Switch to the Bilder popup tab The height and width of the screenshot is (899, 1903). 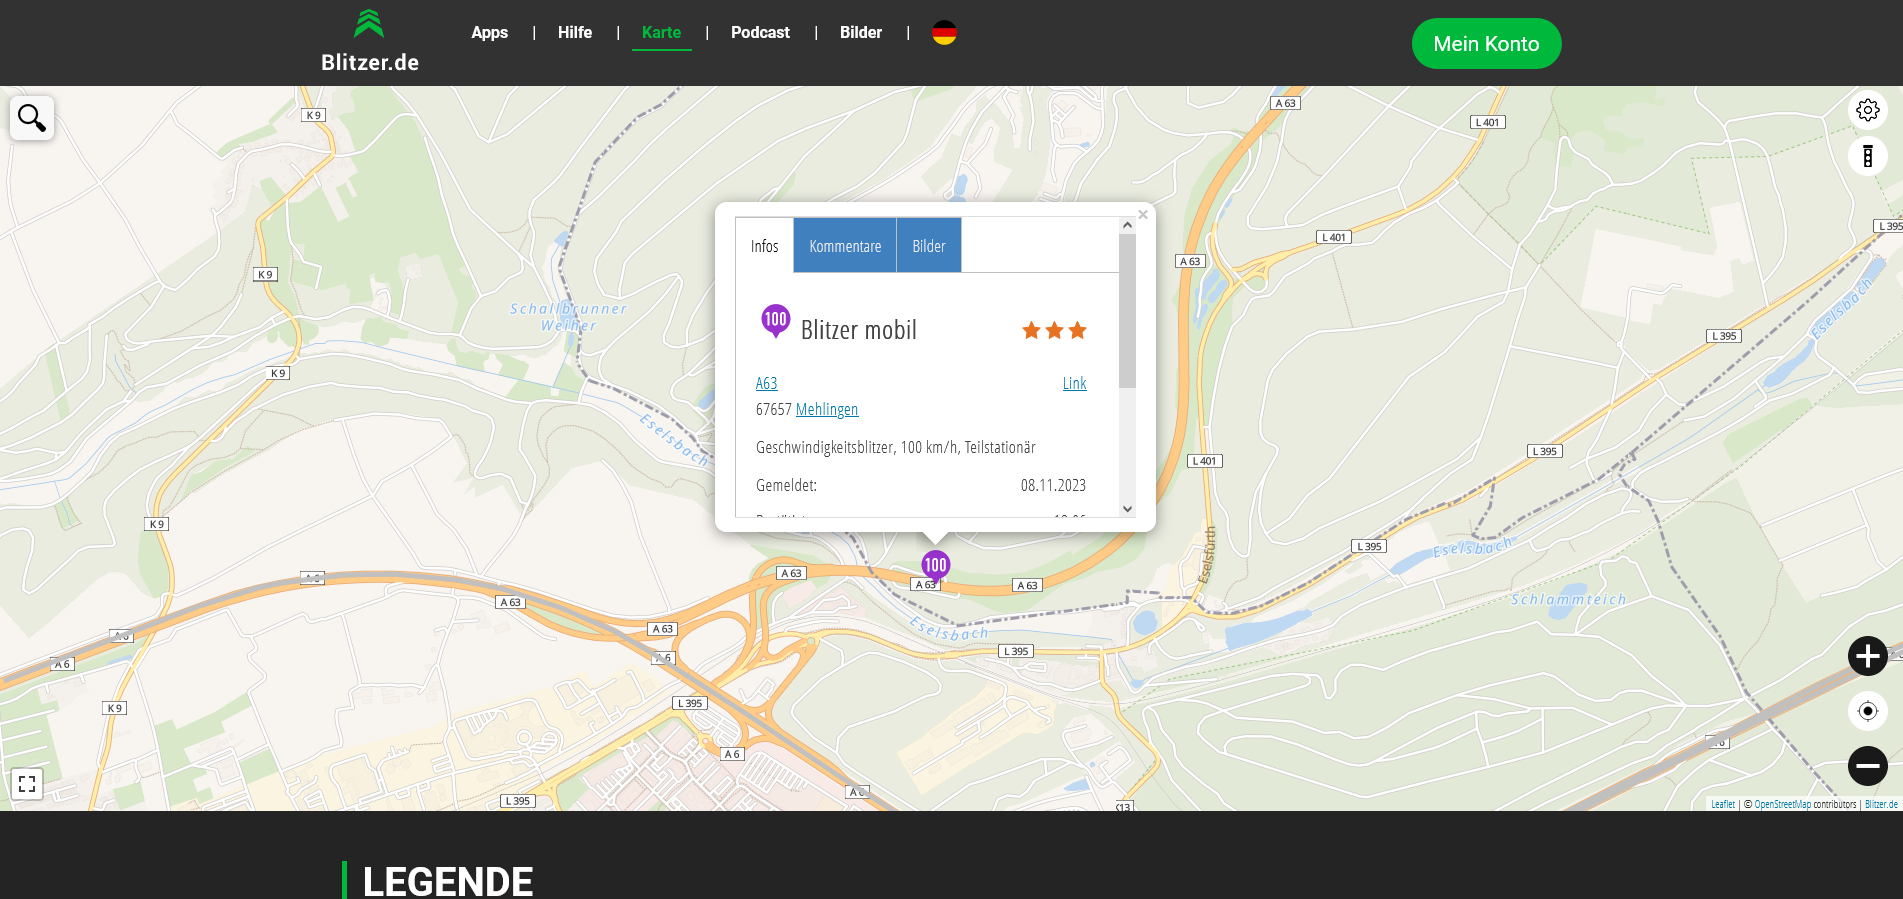coord(928,246)
